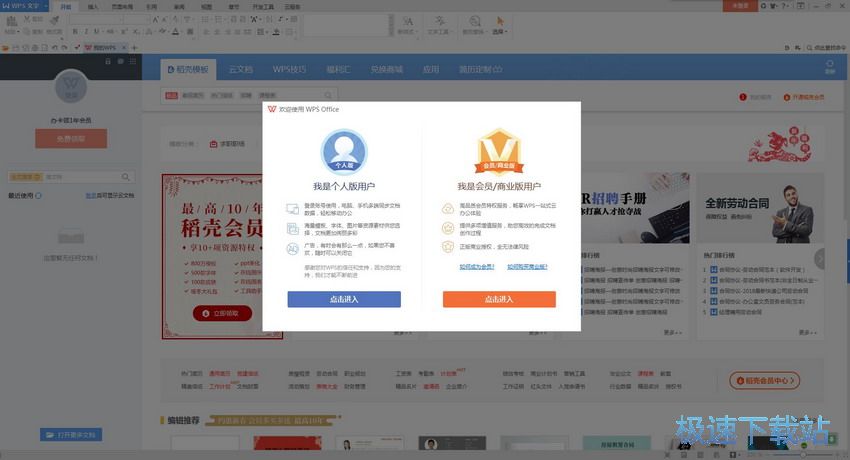The height and width of the screenshot is (460, 850).
Task: Select the 应用 tab
Action: (431, 69)
